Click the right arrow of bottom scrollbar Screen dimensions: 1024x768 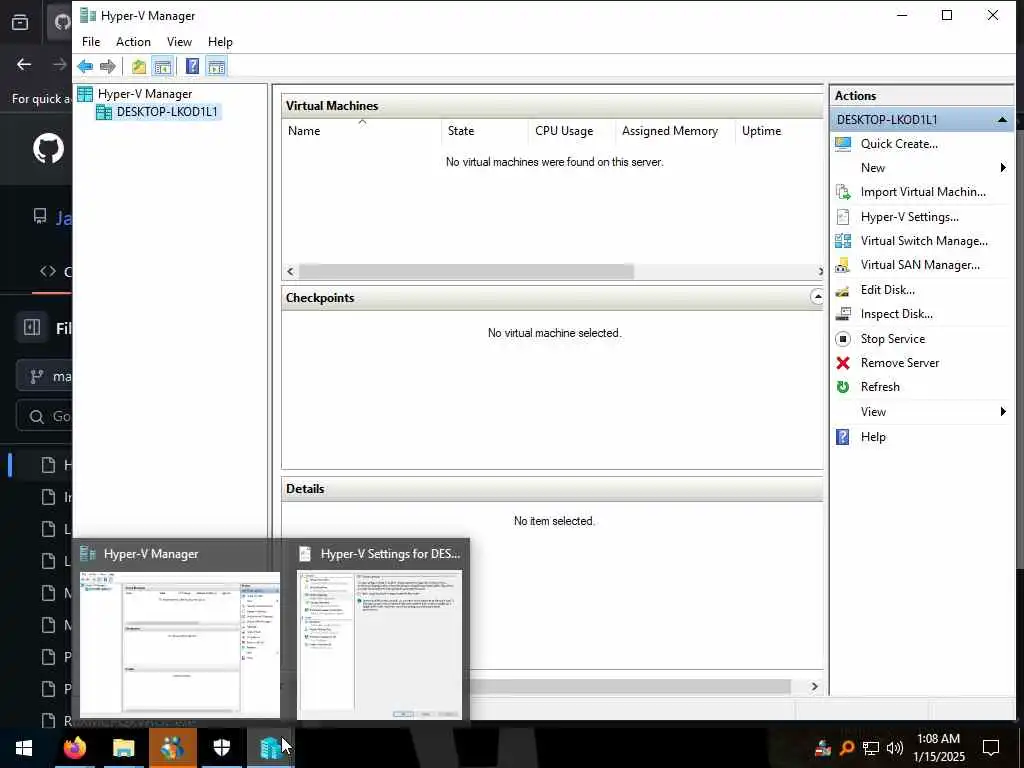(x=814, y=686)
